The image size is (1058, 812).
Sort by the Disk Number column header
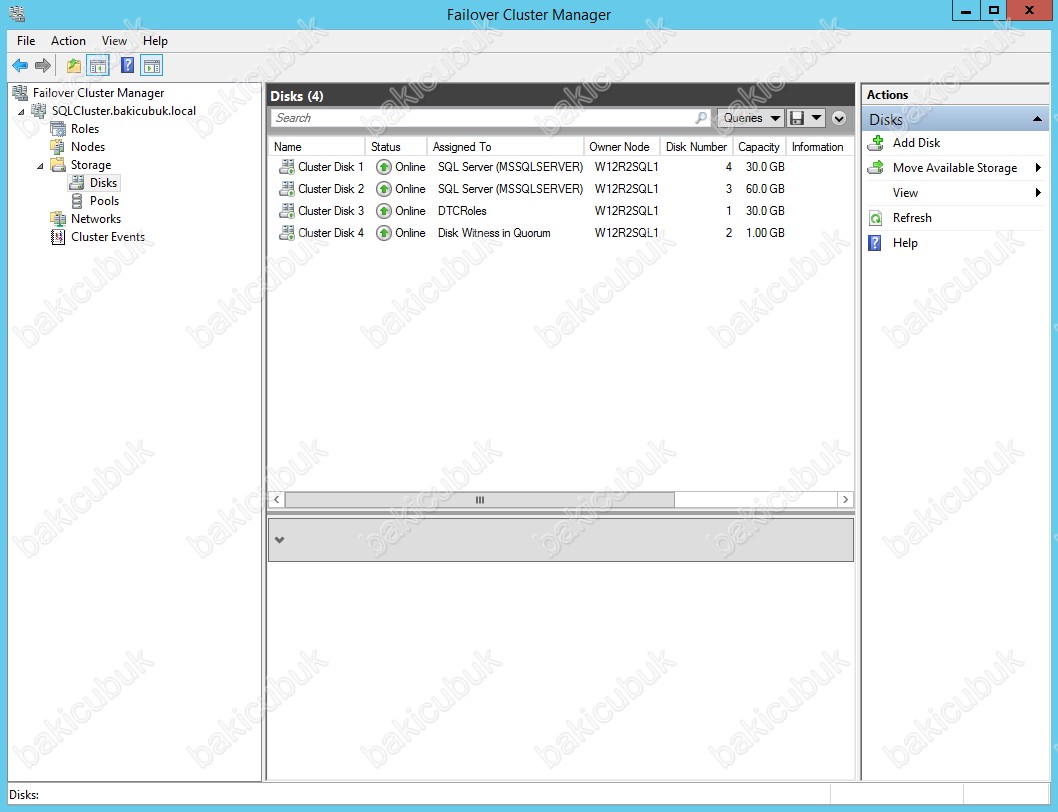[696, 146]
